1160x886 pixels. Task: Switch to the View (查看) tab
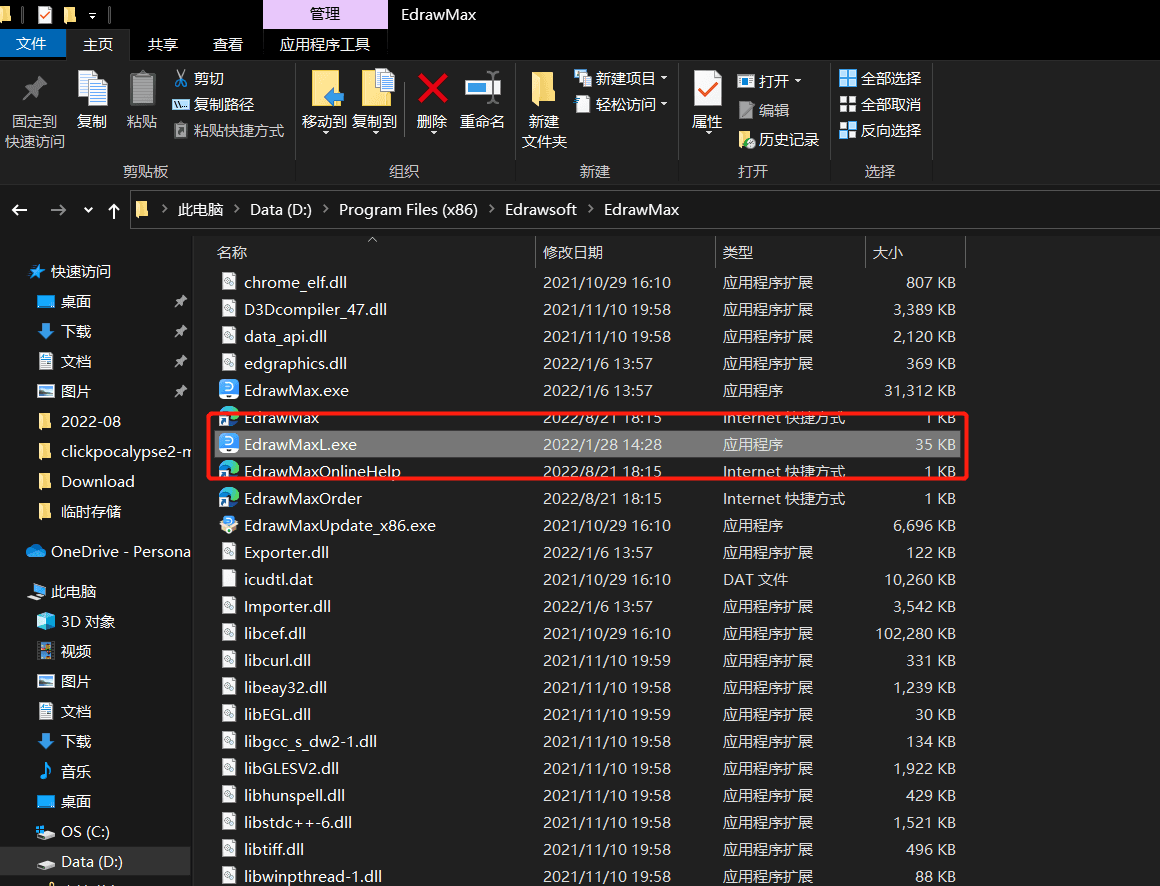coord(228,44)
